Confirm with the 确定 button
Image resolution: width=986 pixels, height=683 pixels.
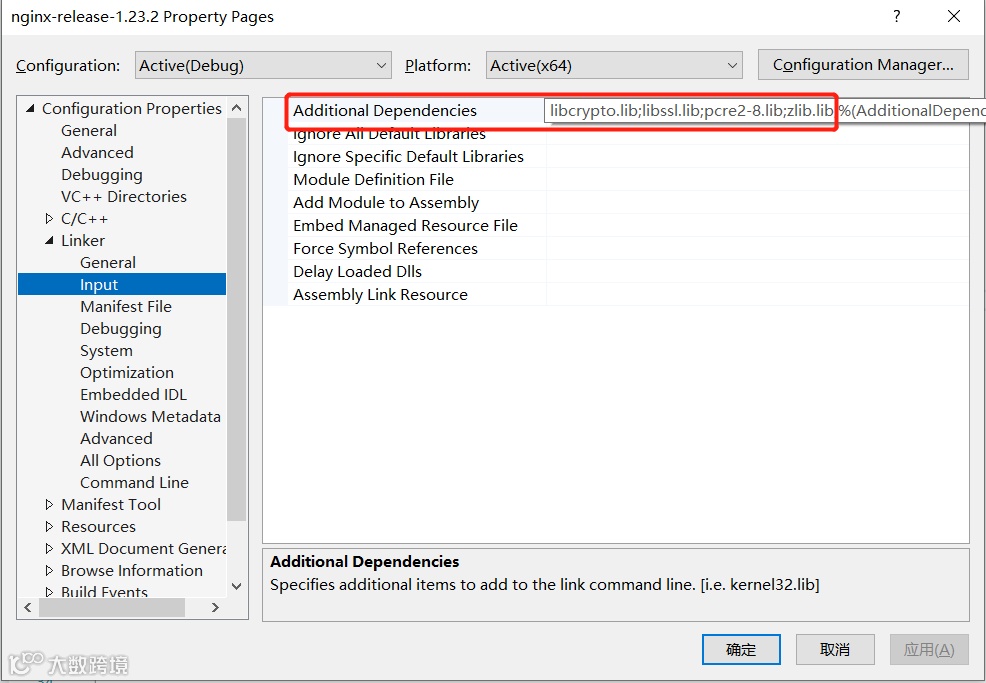point(741,650)
